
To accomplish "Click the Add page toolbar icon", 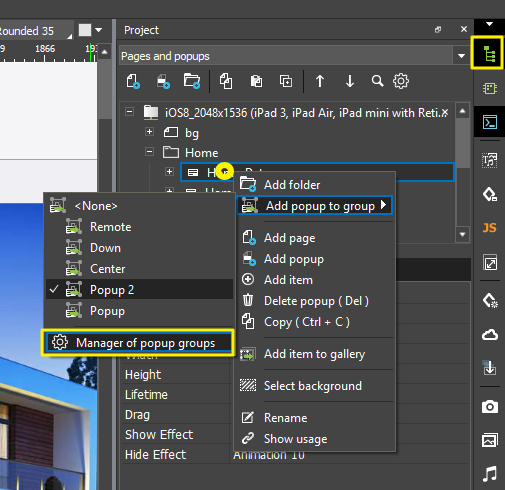I will (x=133, y=81).
